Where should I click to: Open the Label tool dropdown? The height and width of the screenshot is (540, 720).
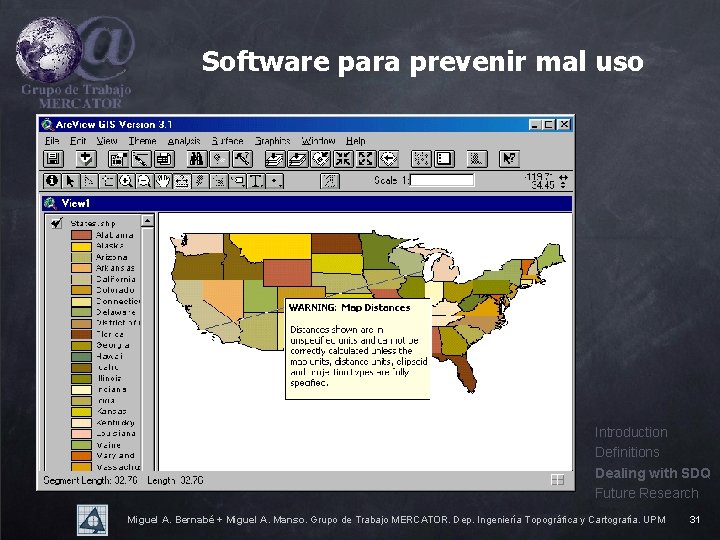pyautogui.click(x=238, y=181)
